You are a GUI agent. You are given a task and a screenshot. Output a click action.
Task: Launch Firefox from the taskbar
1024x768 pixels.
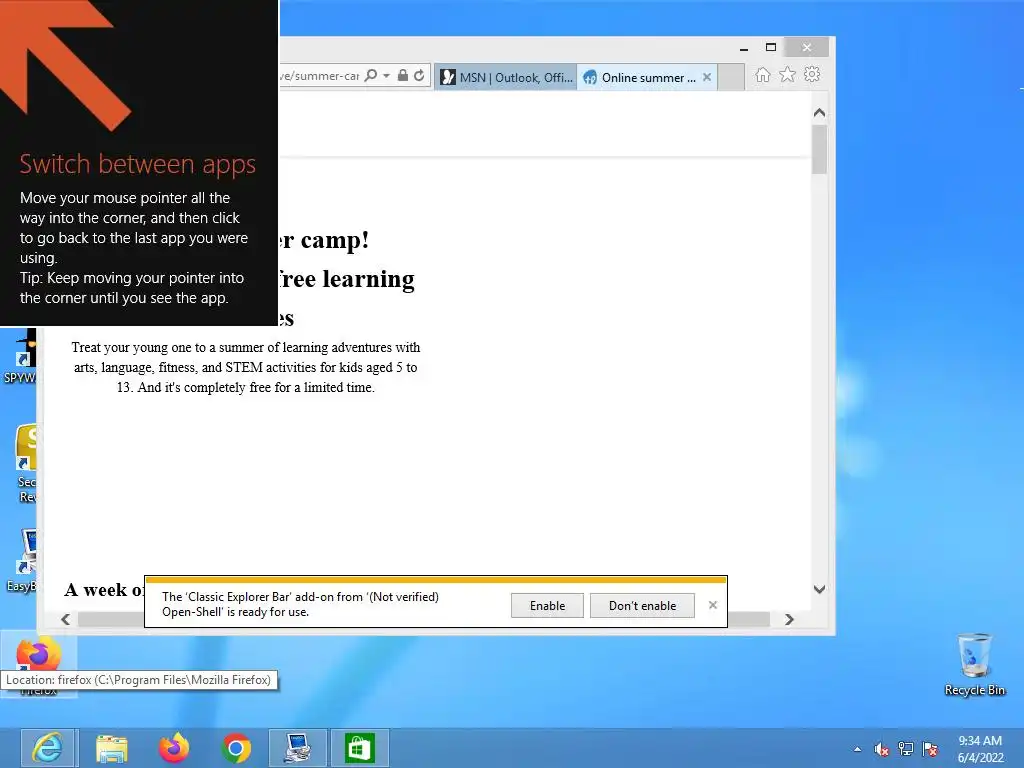coord(174,748)
